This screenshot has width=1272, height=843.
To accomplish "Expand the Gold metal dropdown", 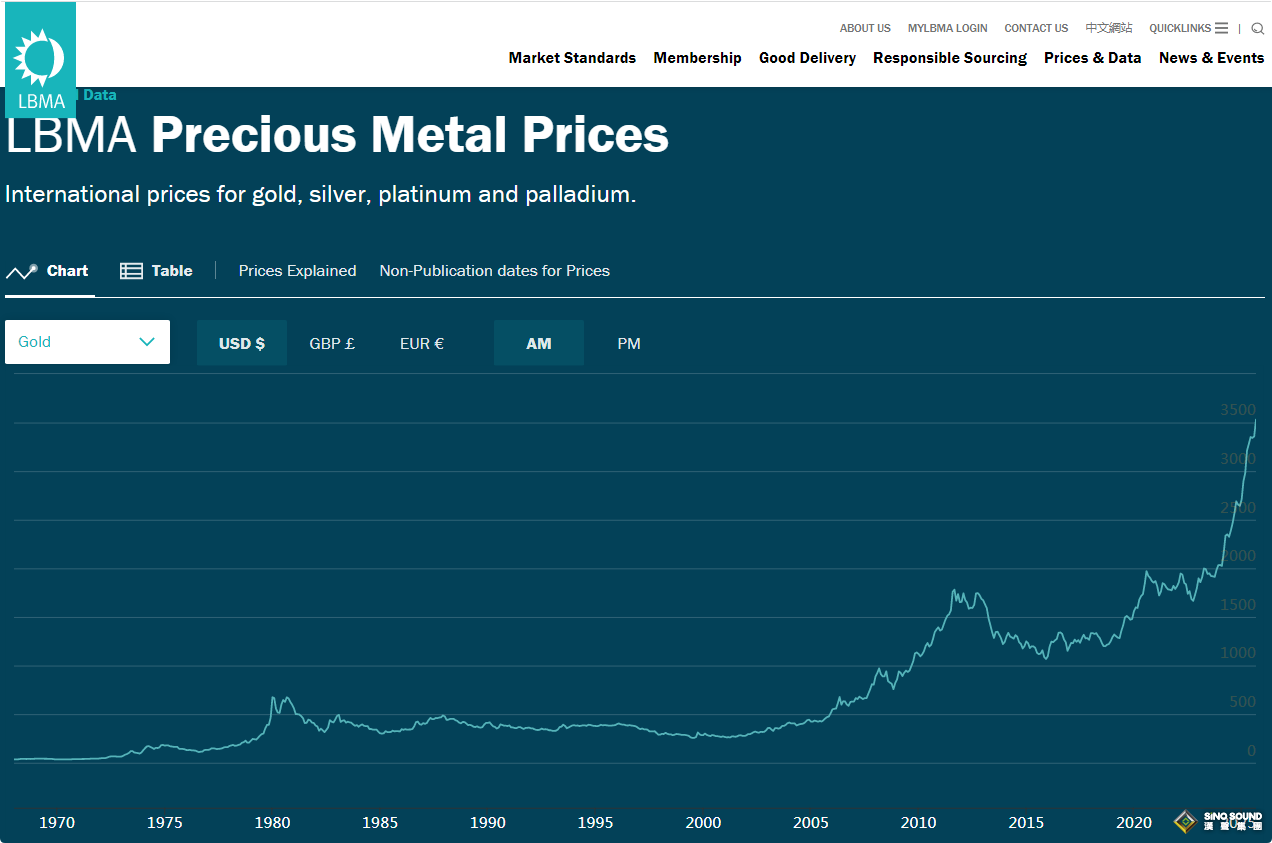I will (87, 342).
